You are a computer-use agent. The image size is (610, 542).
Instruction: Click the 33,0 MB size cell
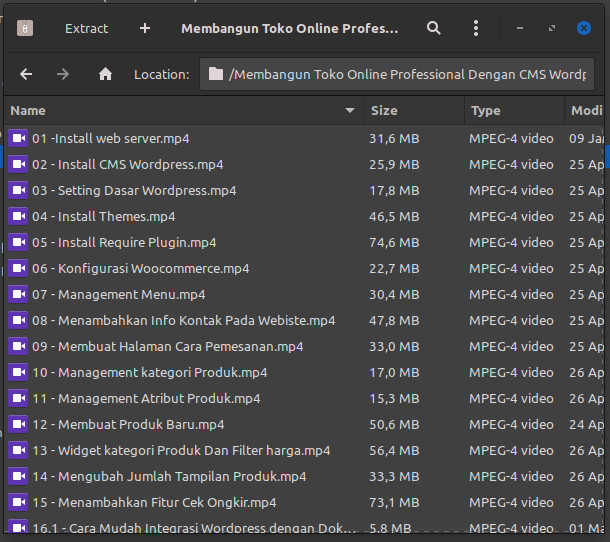point(394,347)
